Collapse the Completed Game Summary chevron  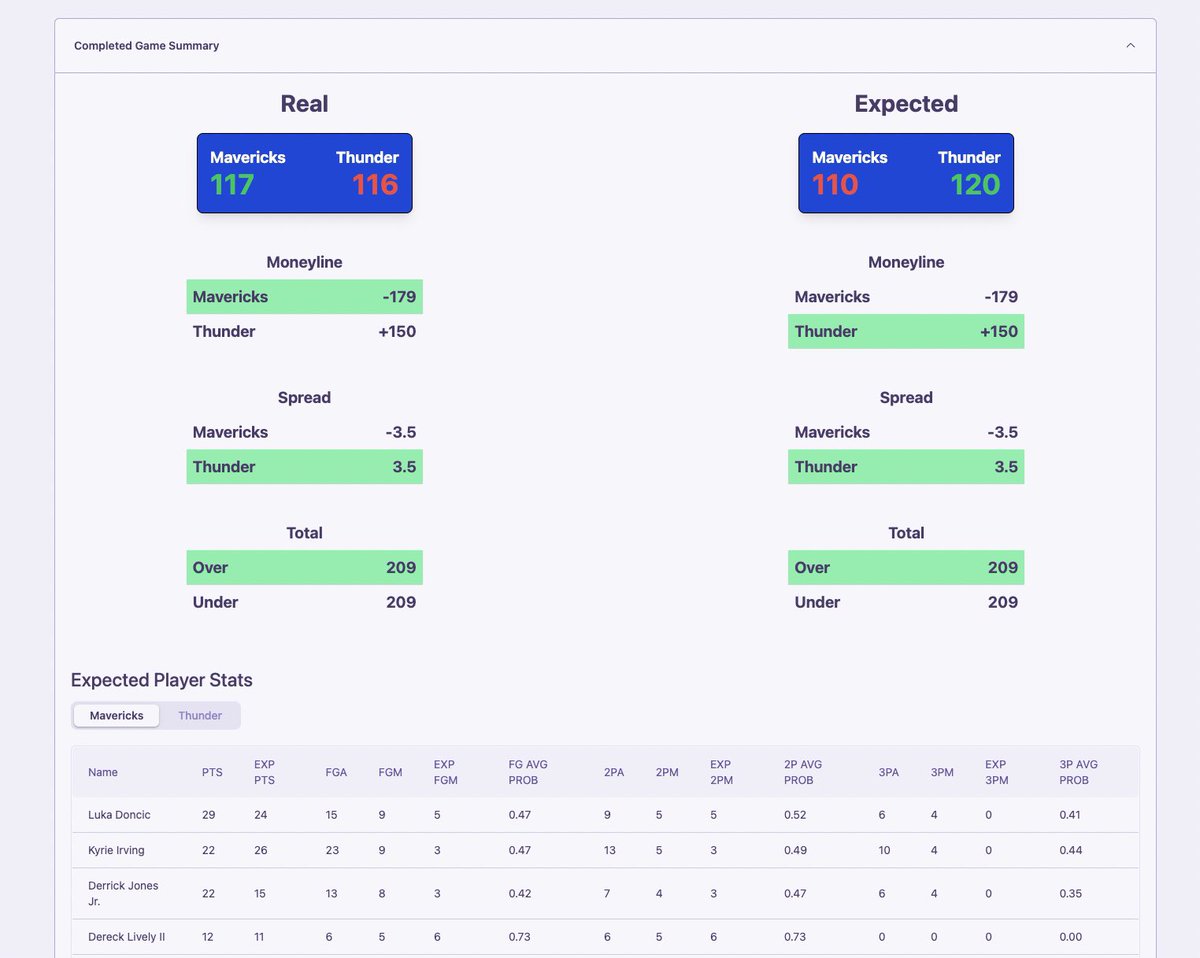pos(1130,45)
